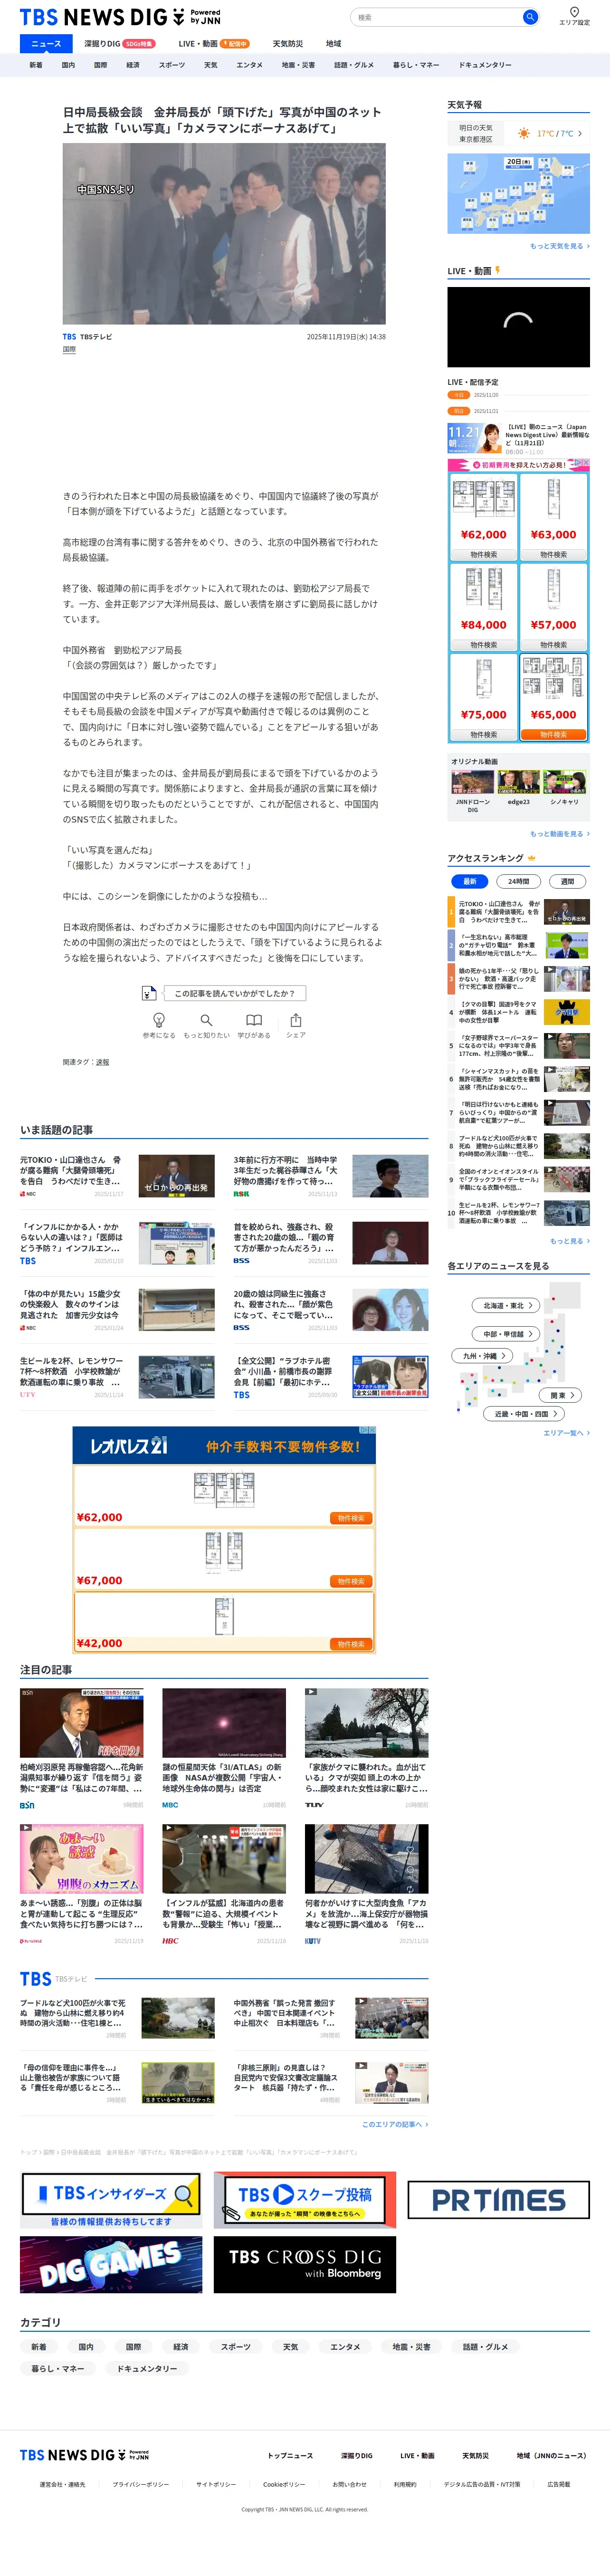
Task: Click the TBS スクープ投稿 banner
Action: pyautogui.click(x=305, y=2200)
